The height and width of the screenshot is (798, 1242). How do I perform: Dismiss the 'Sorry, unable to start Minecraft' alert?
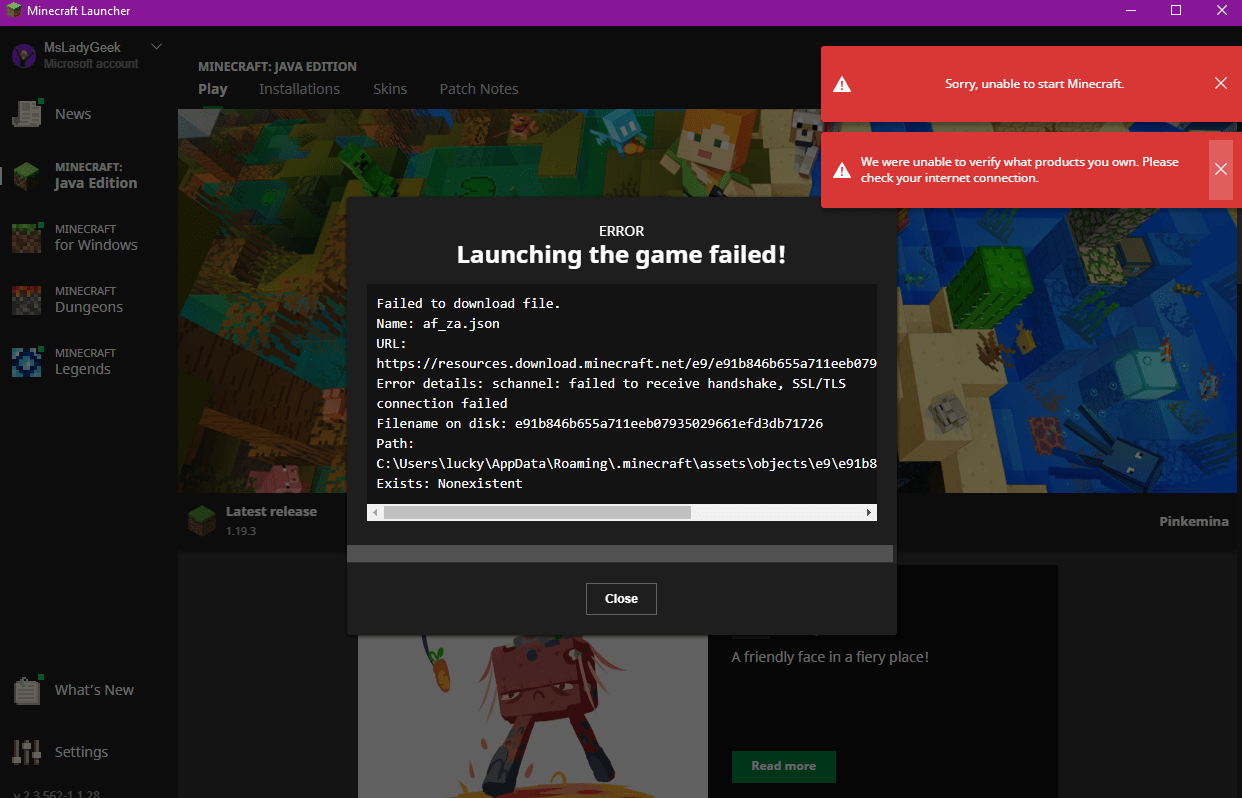click(1220, 84)
